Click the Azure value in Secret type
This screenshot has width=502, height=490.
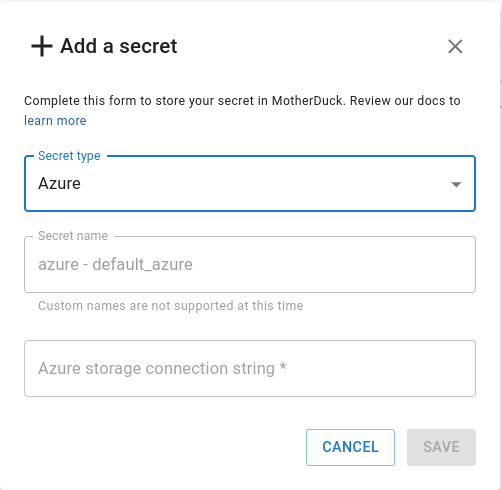(x=59, y=183)
